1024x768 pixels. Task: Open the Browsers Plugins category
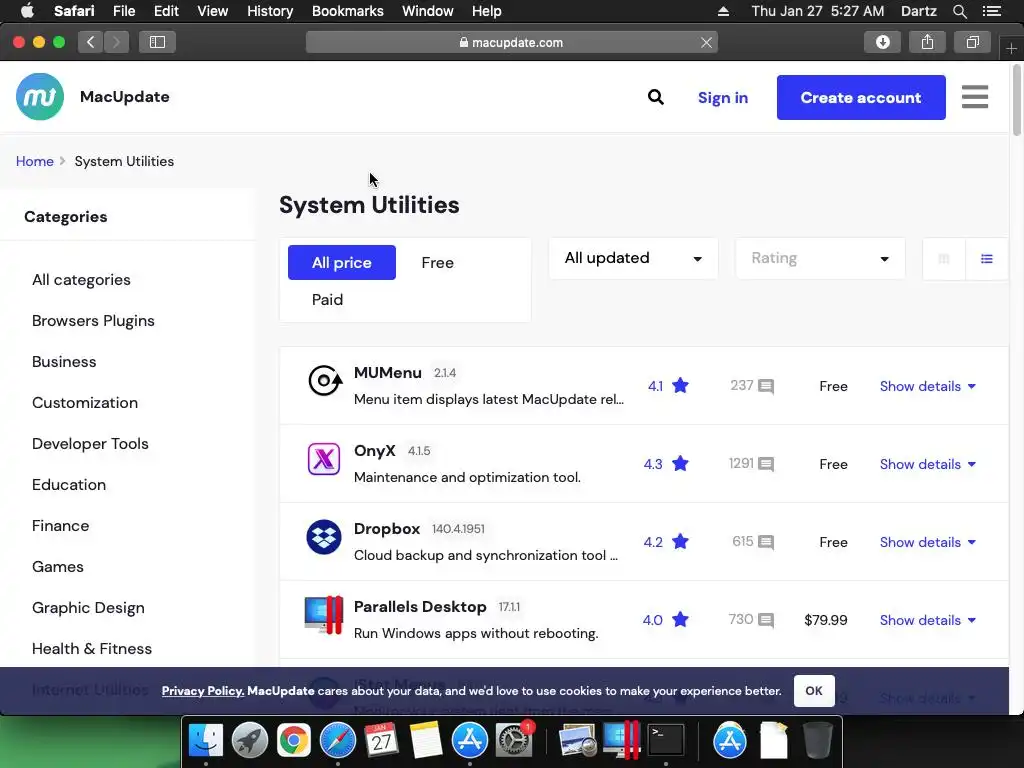tap(93, 321)
